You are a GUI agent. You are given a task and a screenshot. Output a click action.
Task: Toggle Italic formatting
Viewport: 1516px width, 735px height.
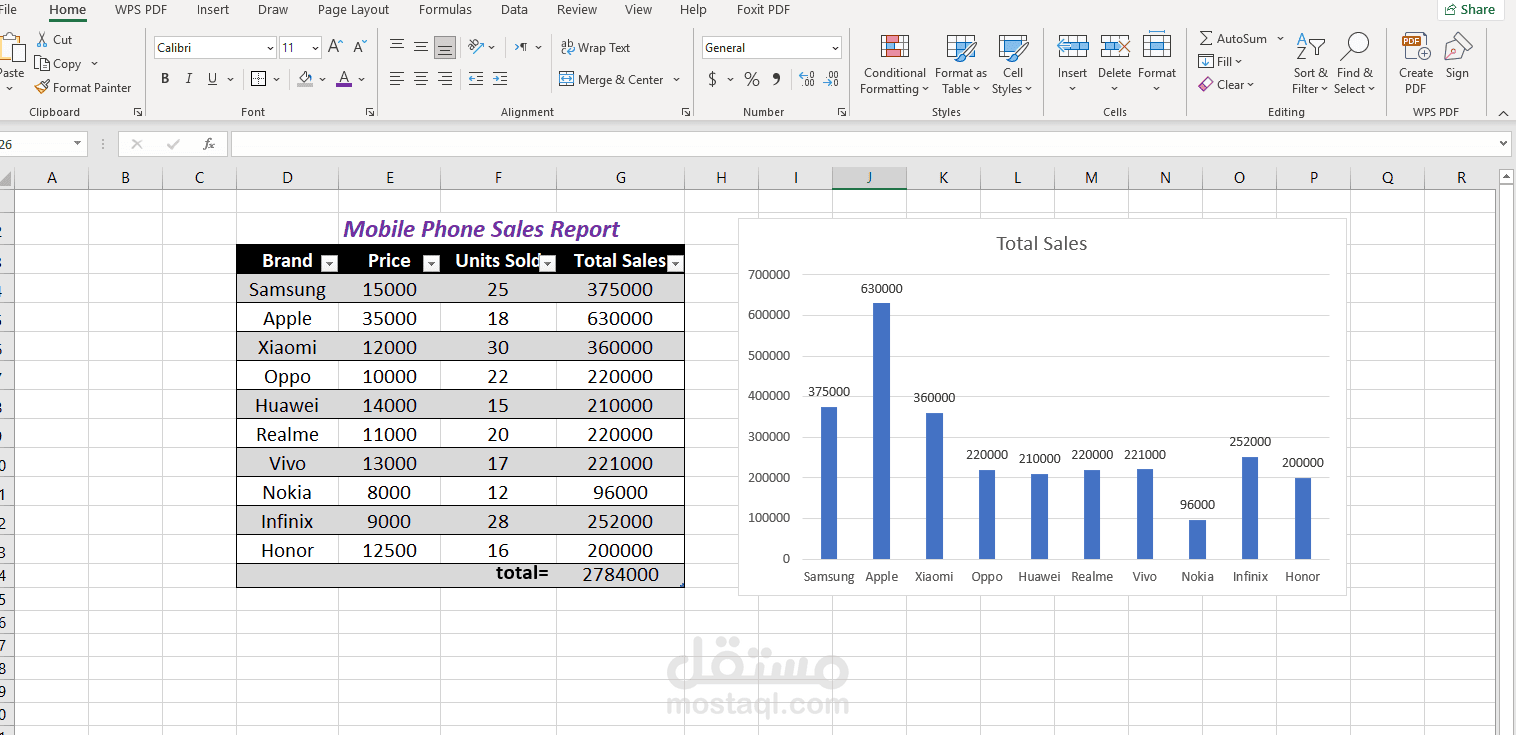tap(188, 79)
